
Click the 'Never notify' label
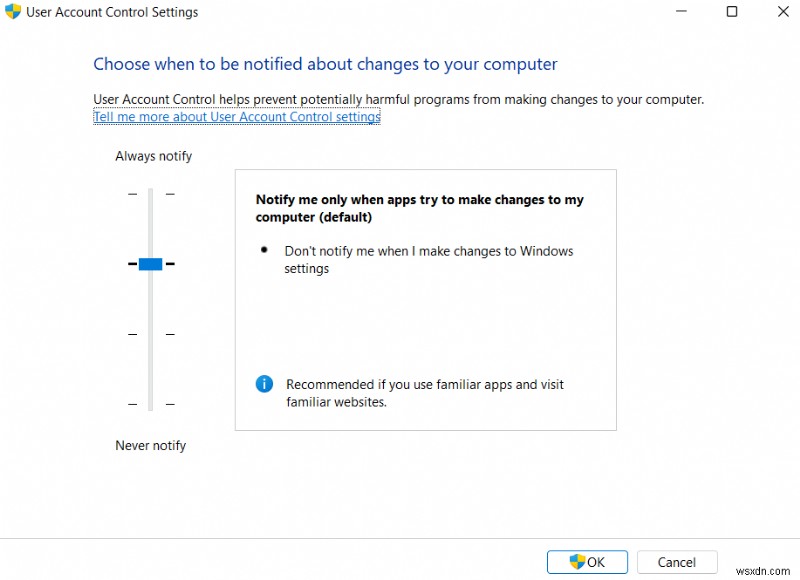tap(150, 446)
